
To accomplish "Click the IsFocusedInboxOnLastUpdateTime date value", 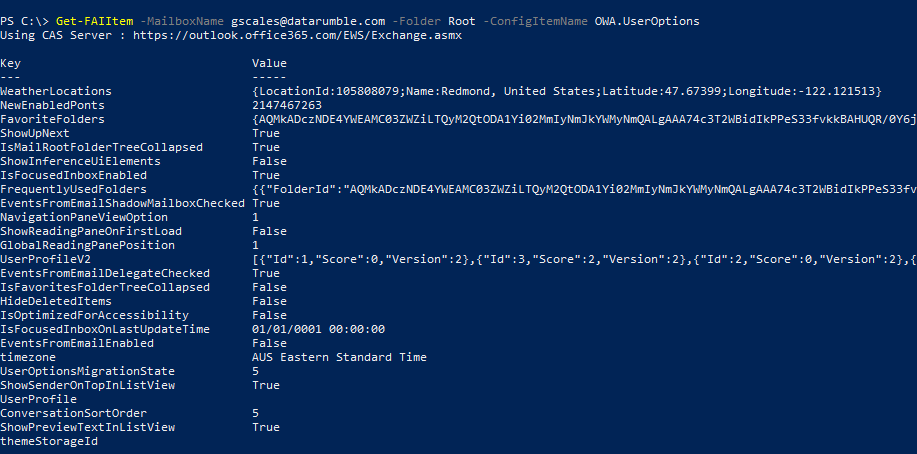I will 319,329.
